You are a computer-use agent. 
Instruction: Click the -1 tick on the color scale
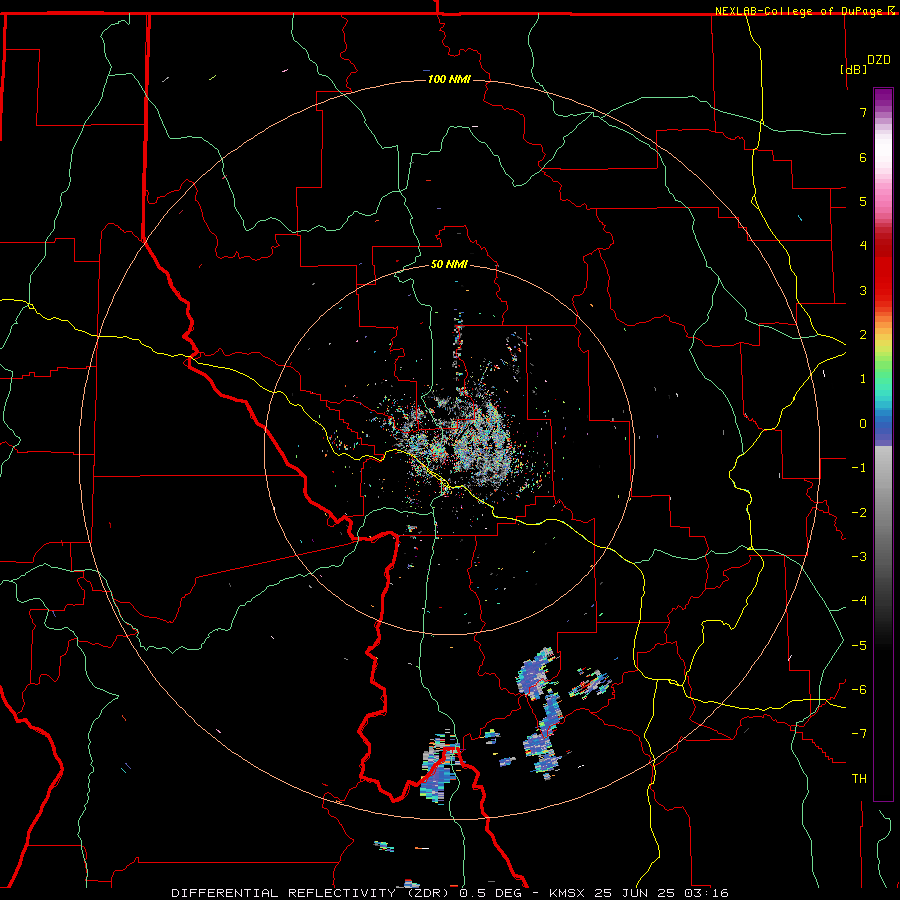(x=859, y=468)
